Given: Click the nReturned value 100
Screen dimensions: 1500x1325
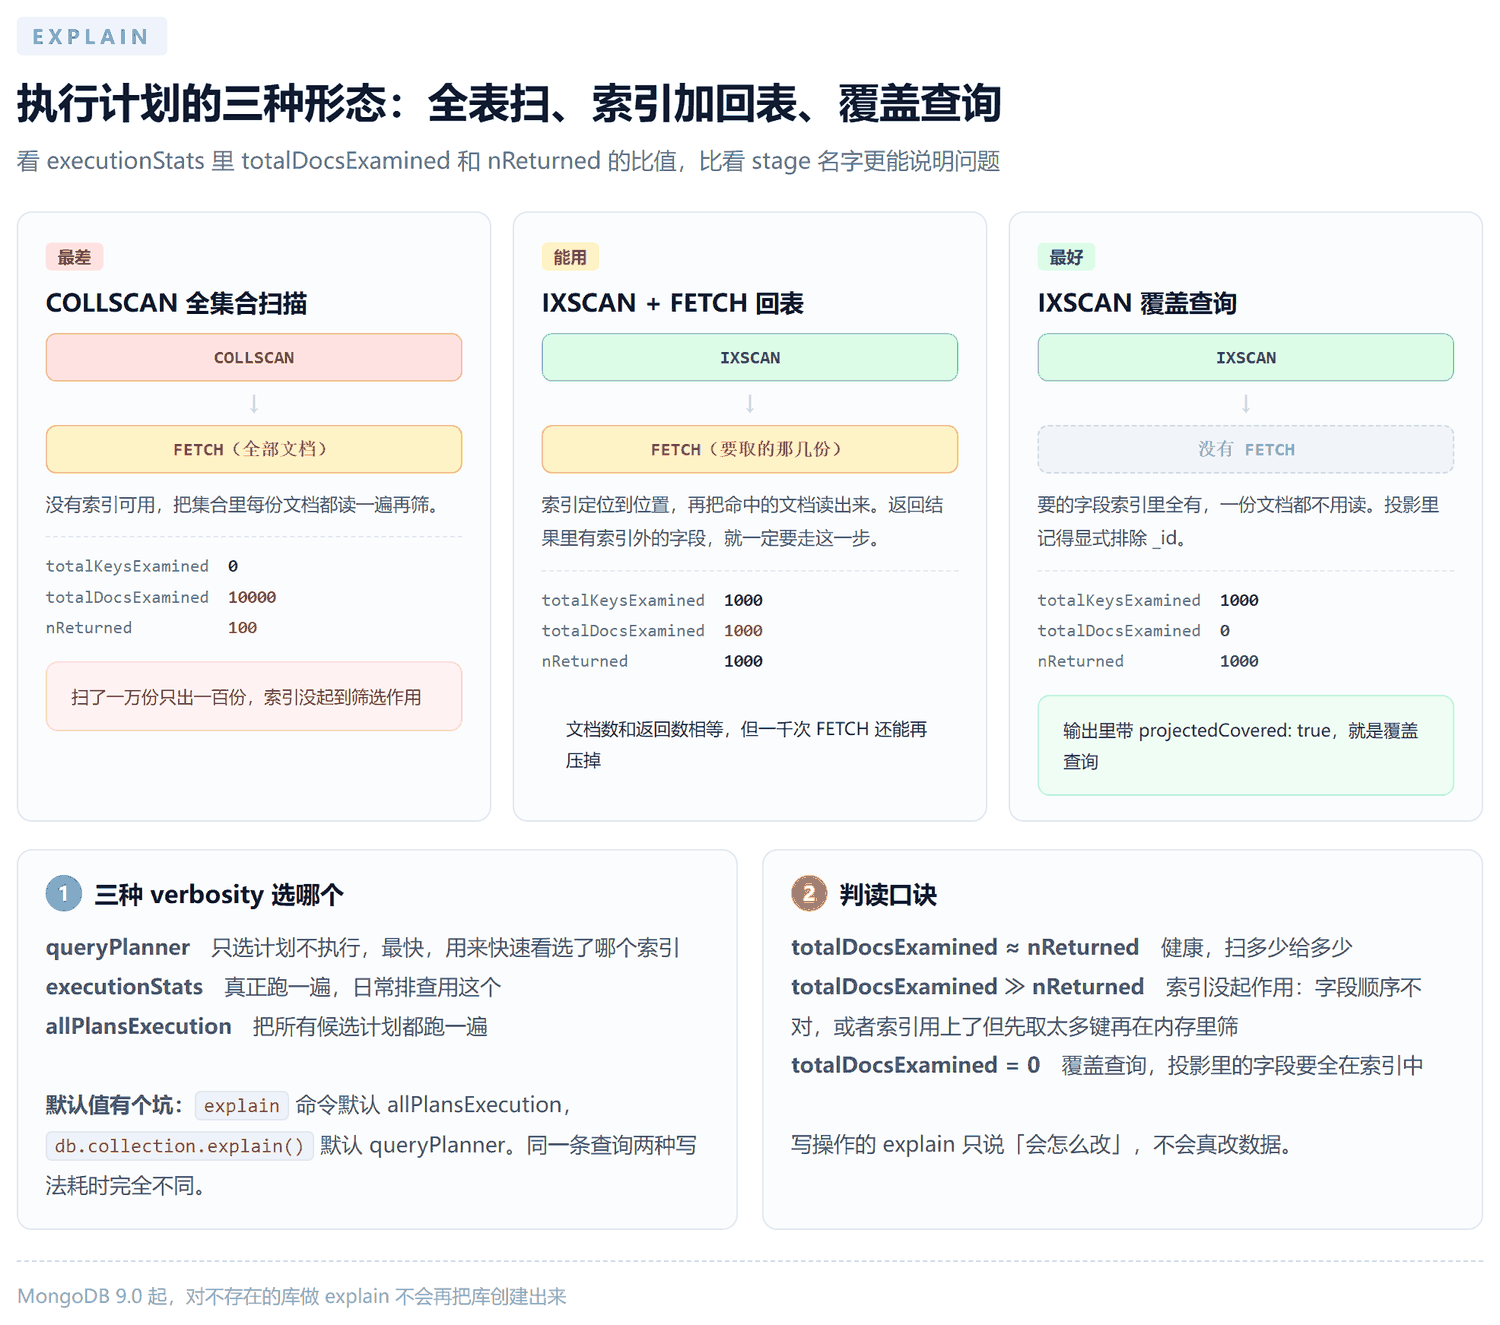Looking at the screenshot, I should (x=242, y=628).
